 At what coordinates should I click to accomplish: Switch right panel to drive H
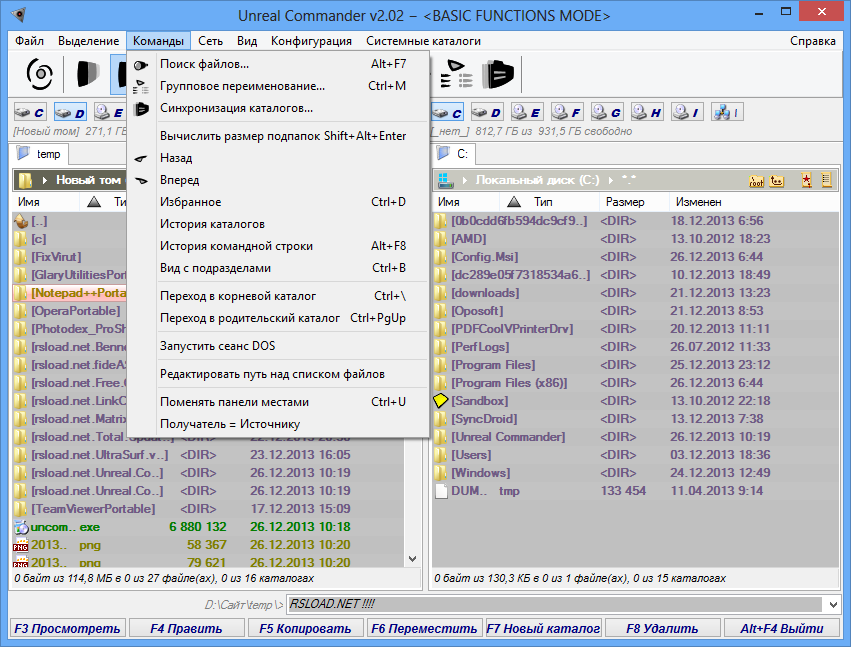[x=647, y=112]
